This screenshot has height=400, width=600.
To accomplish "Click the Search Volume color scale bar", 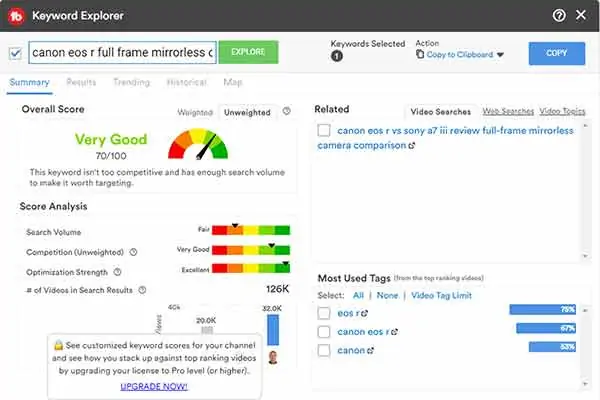I will [251, 230].
